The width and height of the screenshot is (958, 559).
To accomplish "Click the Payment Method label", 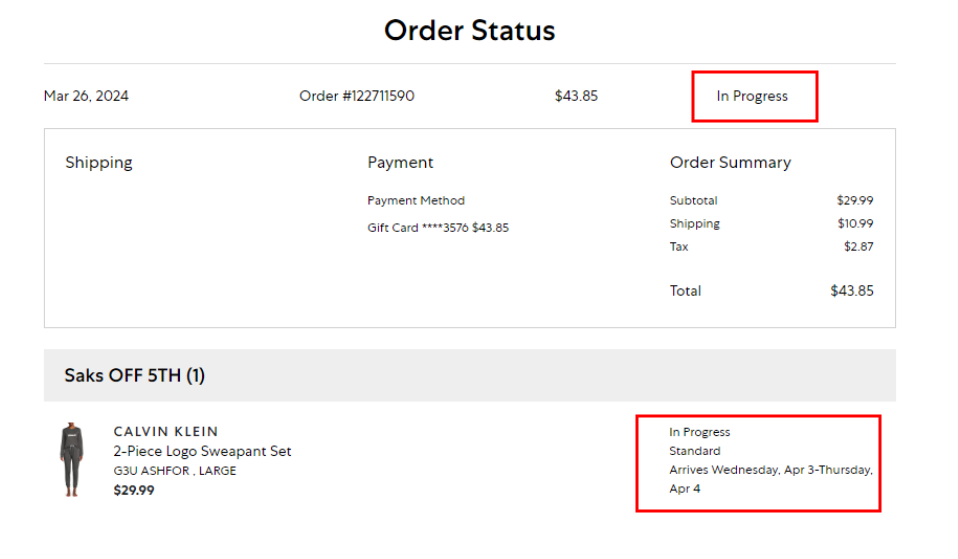I will 415,200.
